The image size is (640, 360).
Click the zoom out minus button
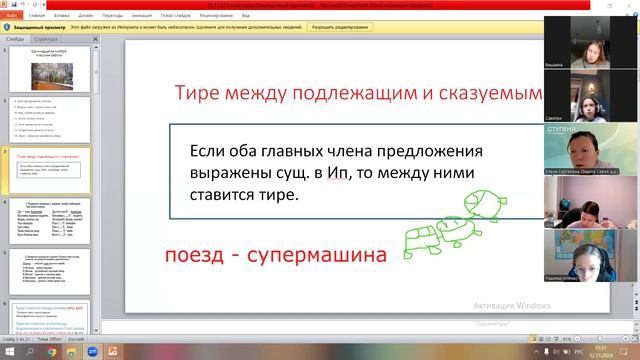tap(577, 339)
